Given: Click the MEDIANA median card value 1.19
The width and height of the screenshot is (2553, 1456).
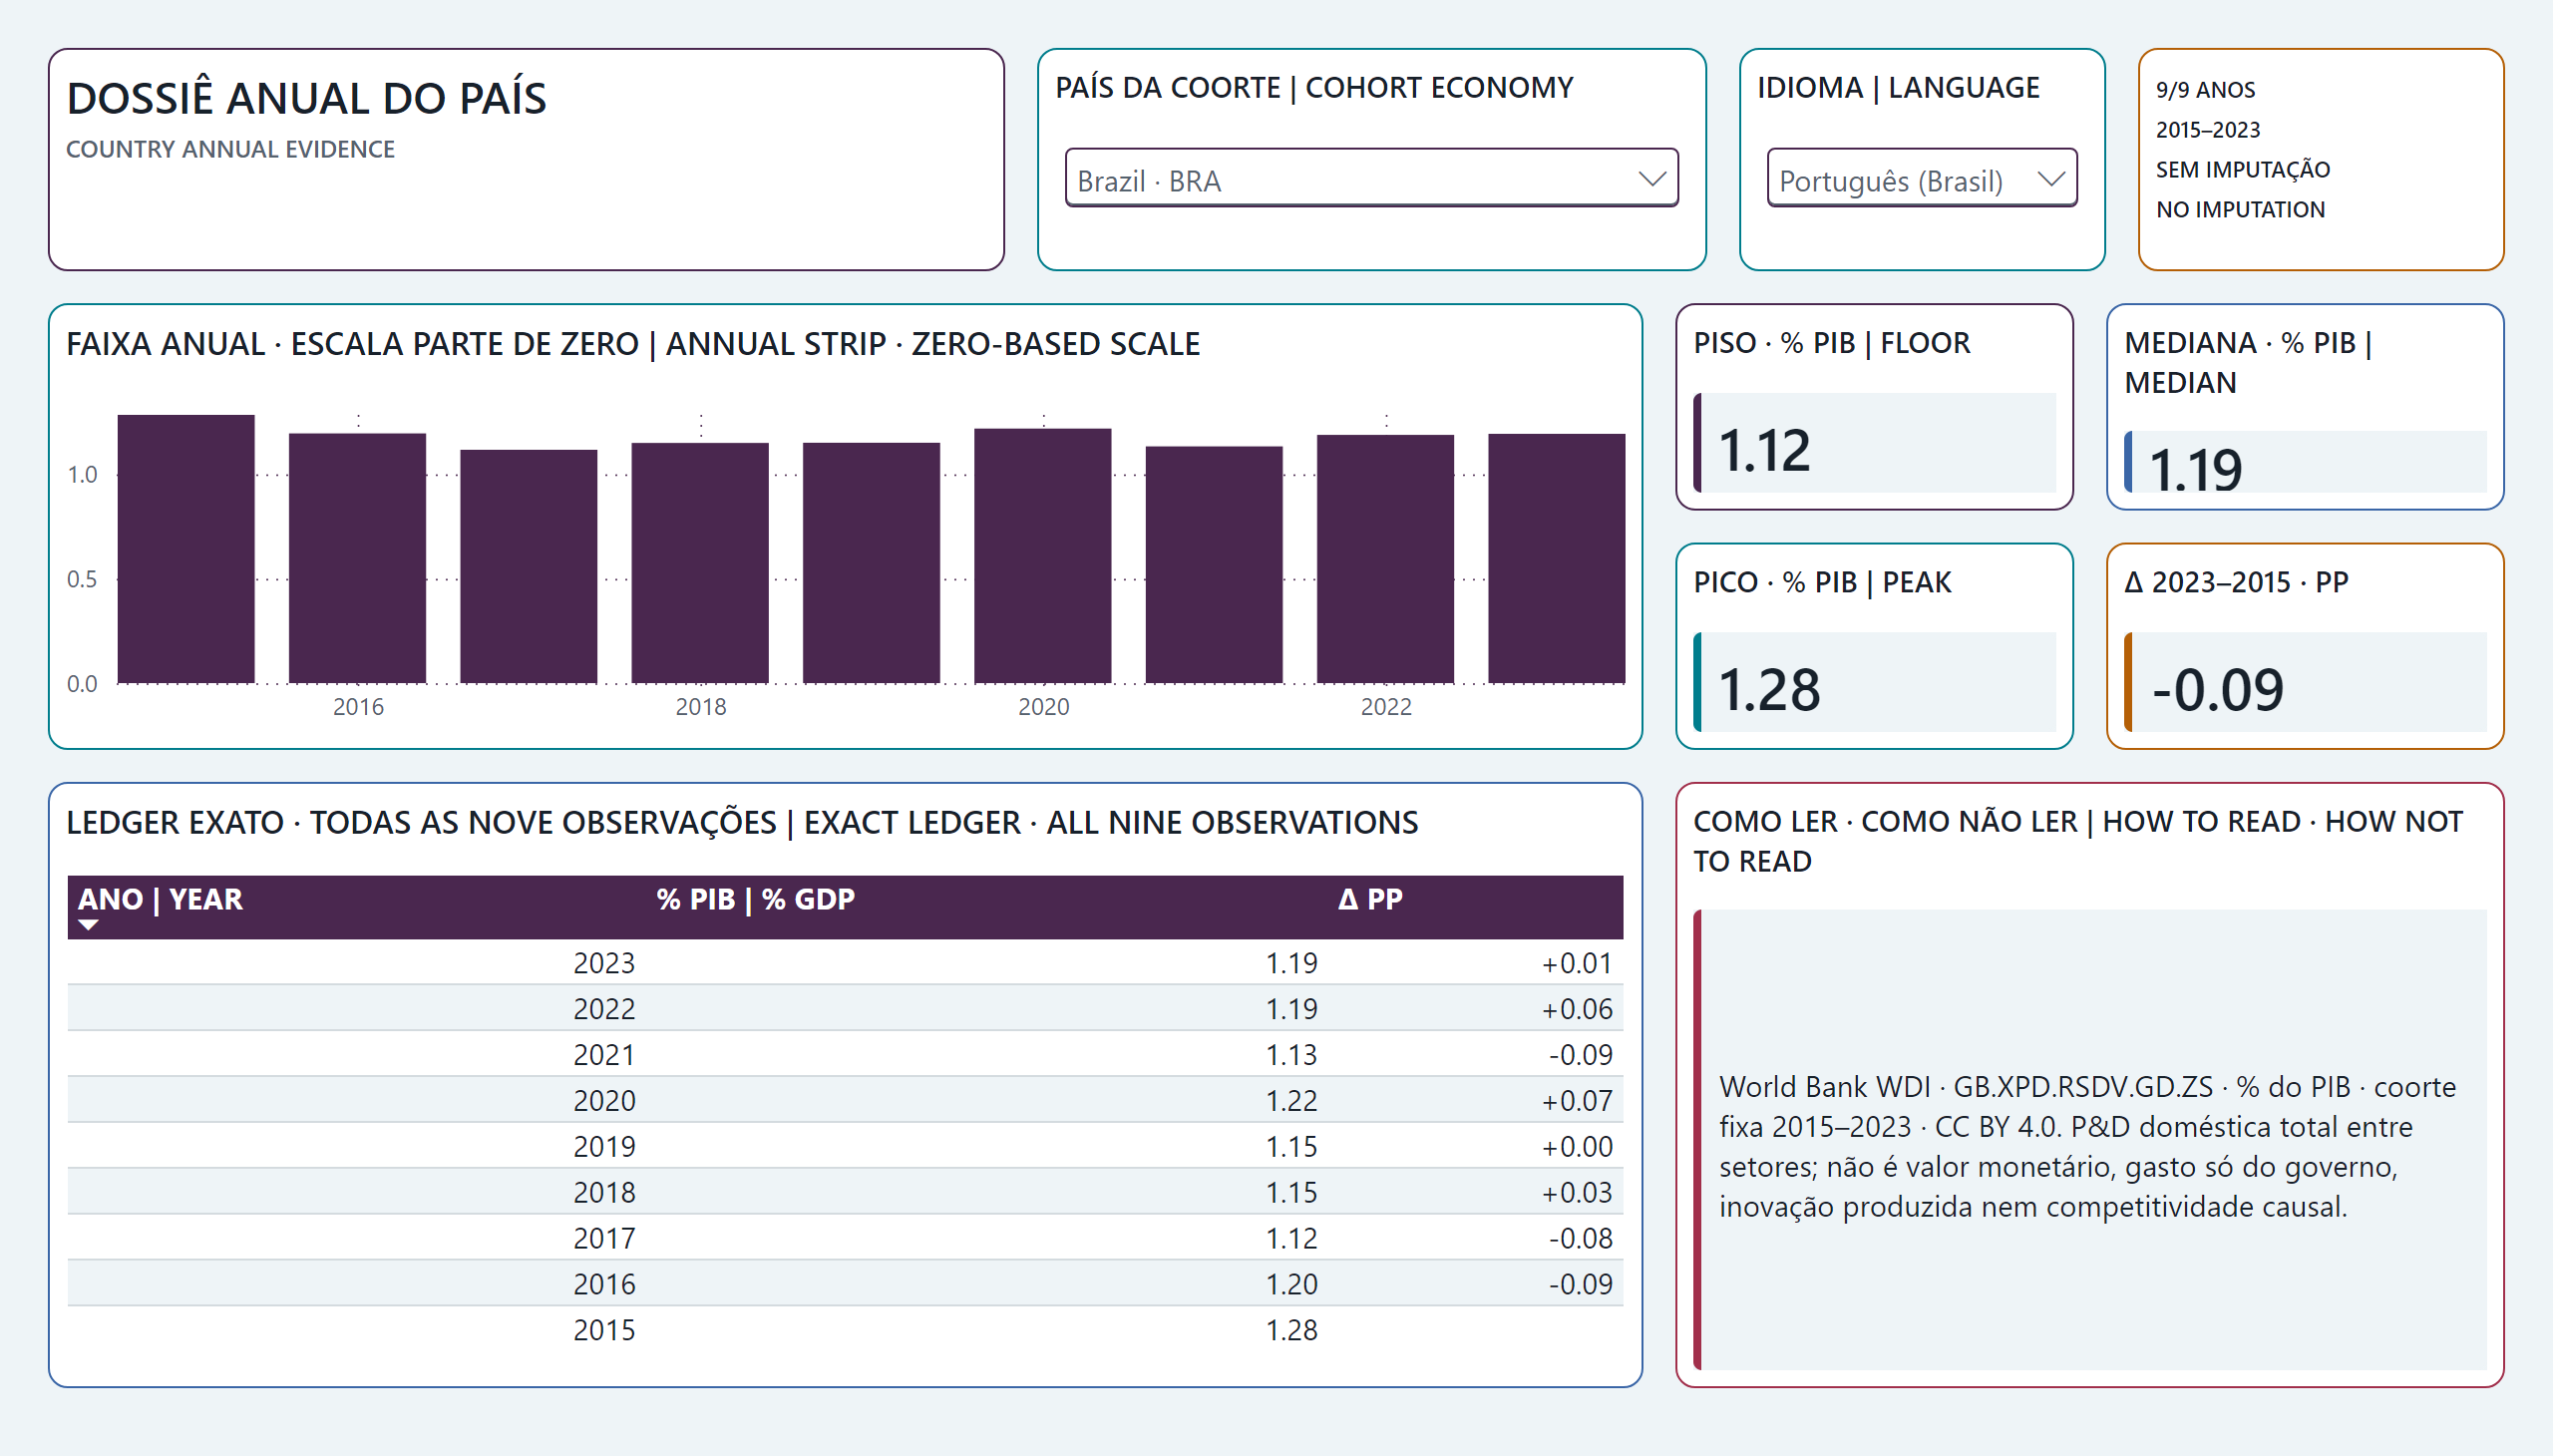Looking at the screenshot, I should [x=2195, y=470].
